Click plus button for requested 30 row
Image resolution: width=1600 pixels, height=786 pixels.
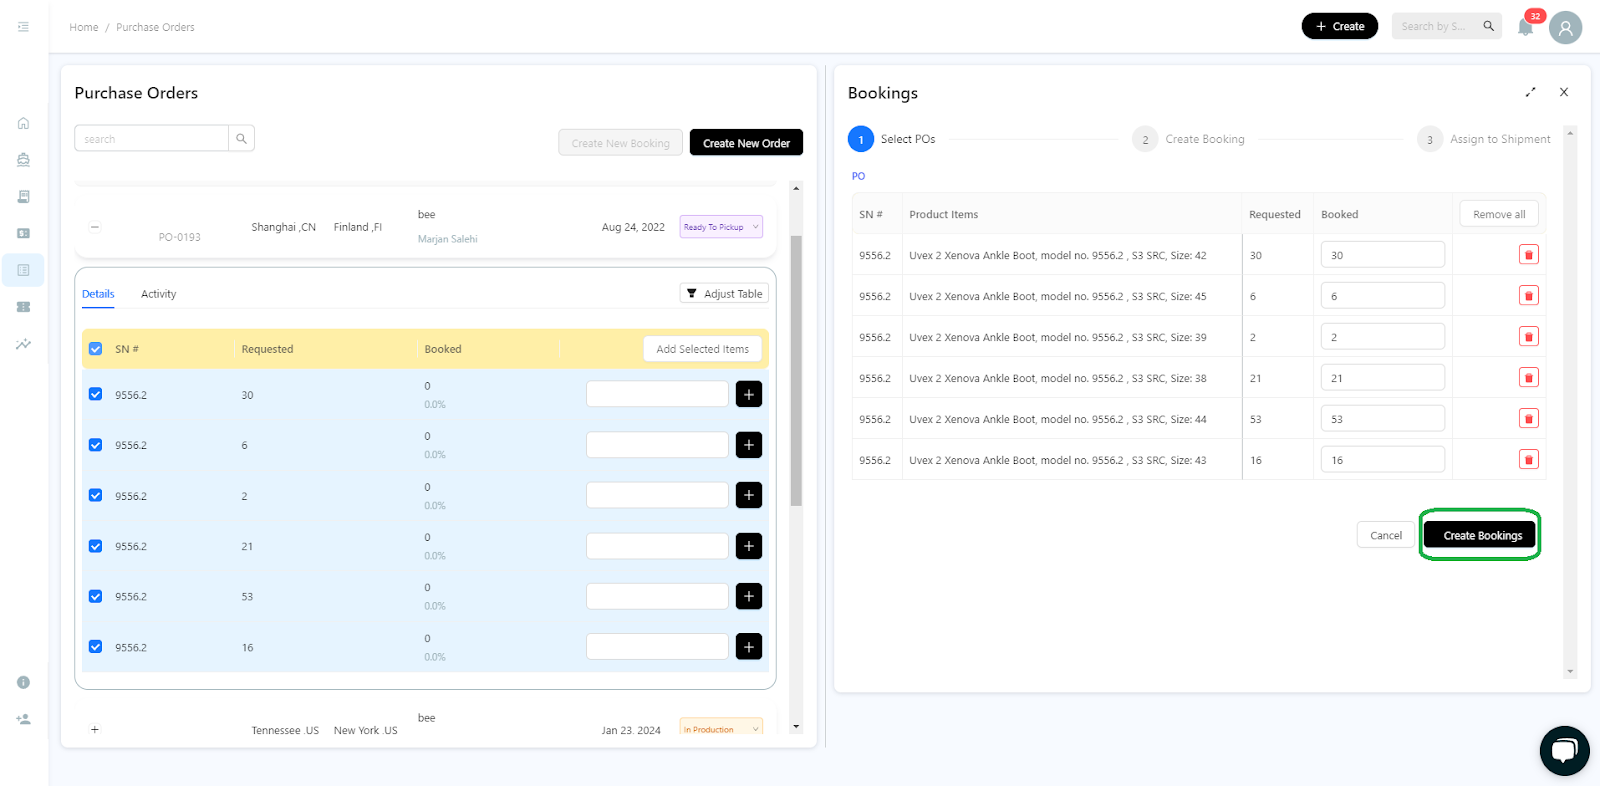click(x=749, y=395)
